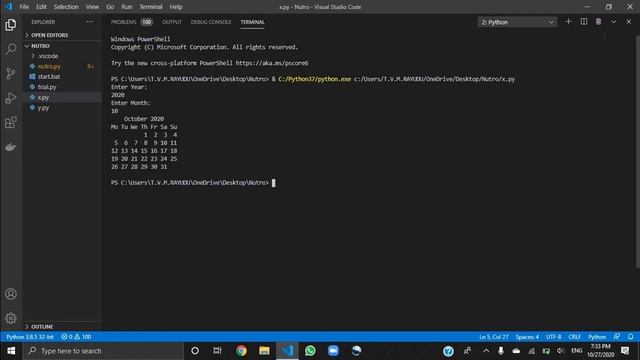Select the TERMINAL tab
Viewport: 640px width, 360px height.
coord(252,22)
